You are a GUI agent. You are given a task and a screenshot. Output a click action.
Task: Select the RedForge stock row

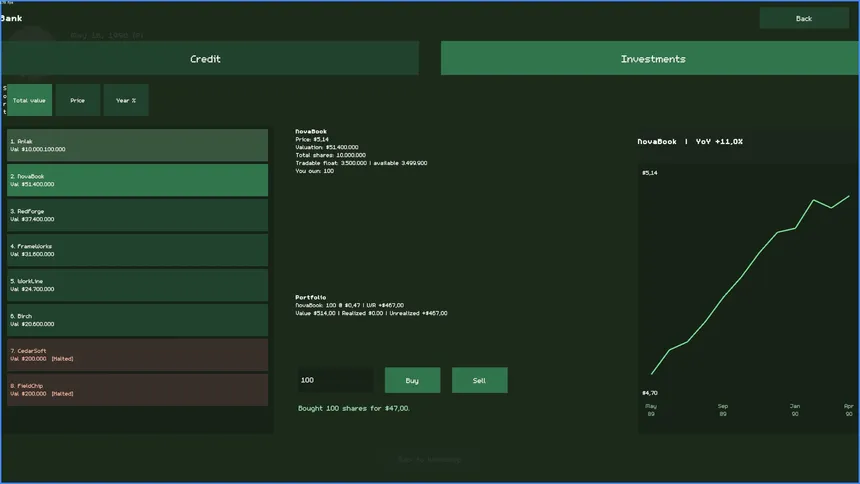coord(138,215)
